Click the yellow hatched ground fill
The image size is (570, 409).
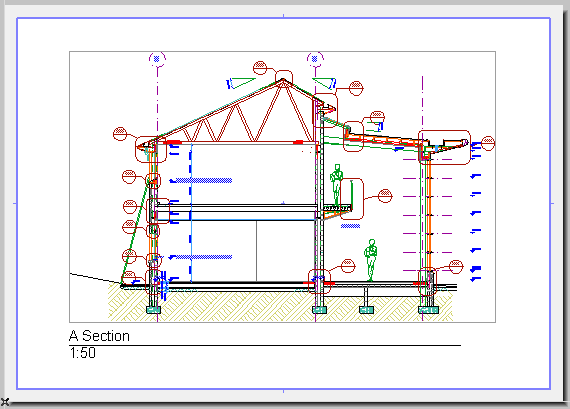(280, 306)
